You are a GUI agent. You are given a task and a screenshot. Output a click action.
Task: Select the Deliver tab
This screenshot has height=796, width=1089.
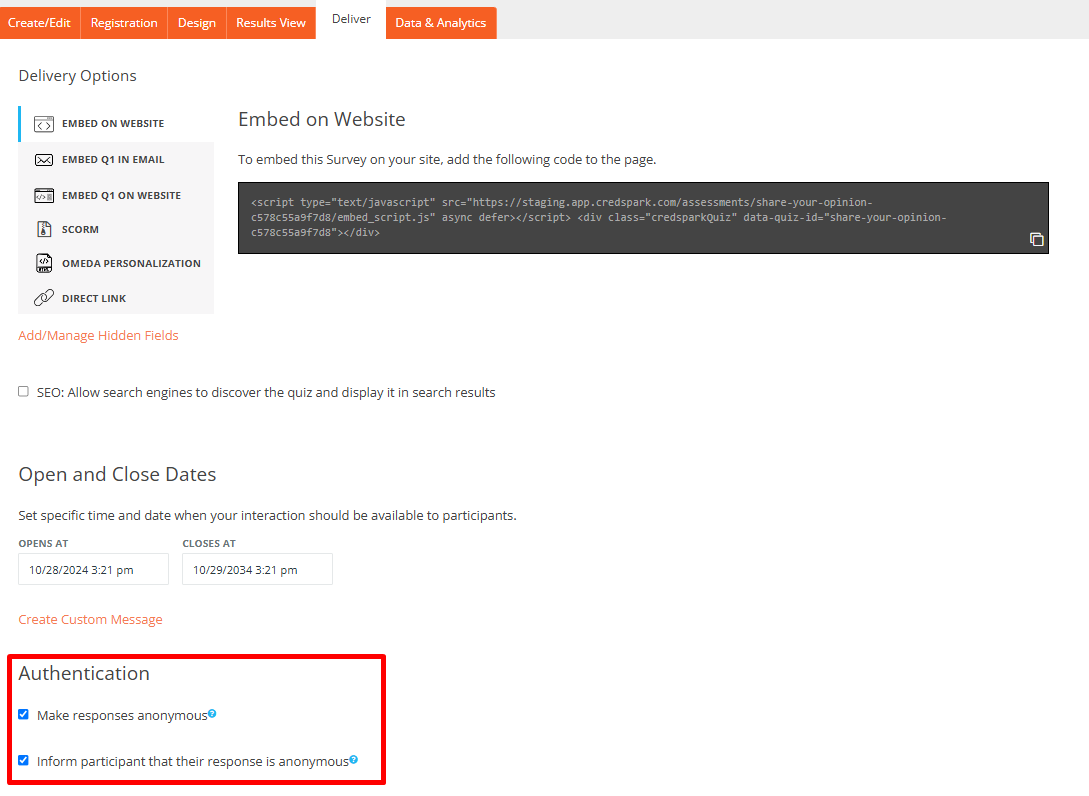click(351, 19)
